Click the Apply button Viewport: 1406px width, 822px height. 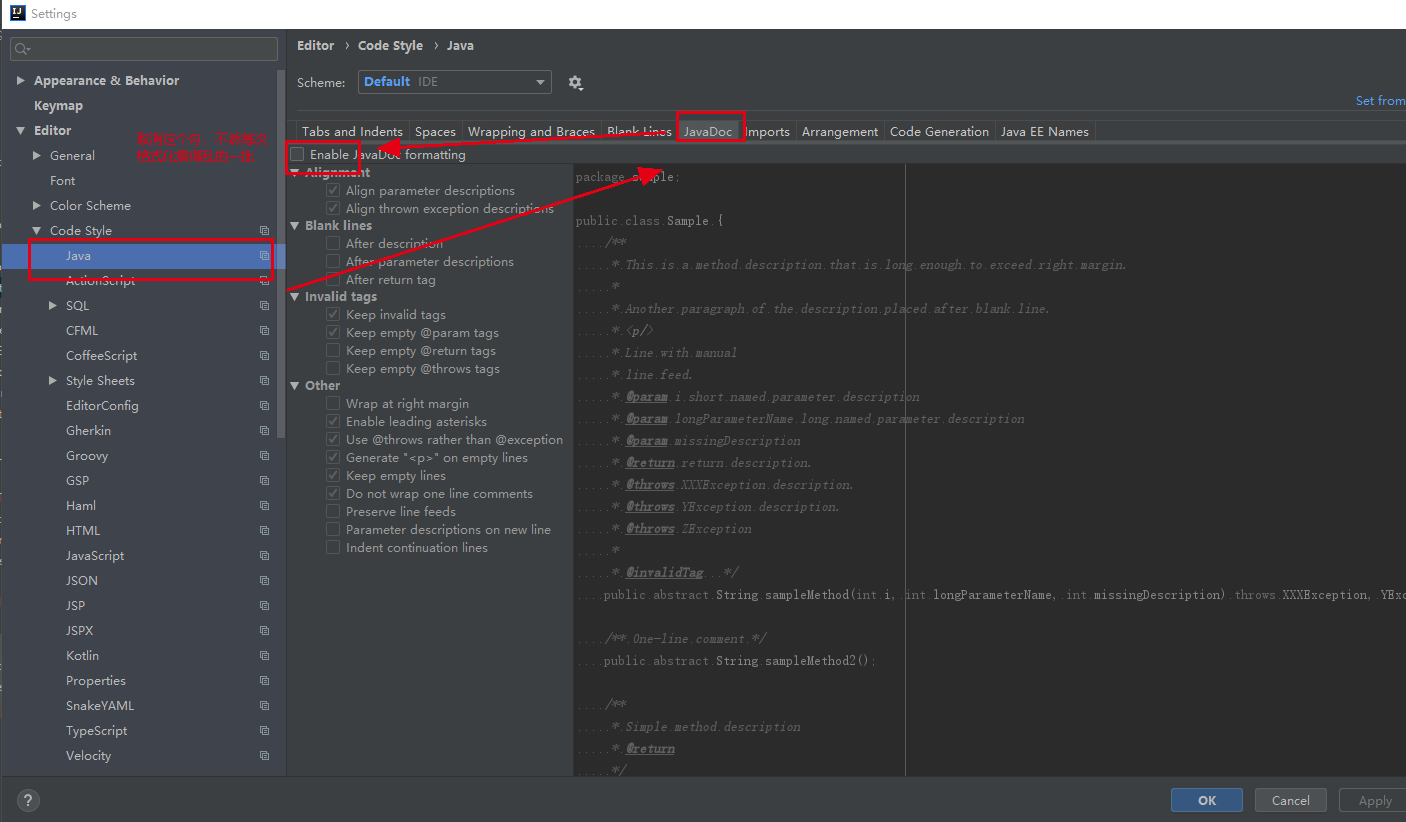[x=1374, y=800]
